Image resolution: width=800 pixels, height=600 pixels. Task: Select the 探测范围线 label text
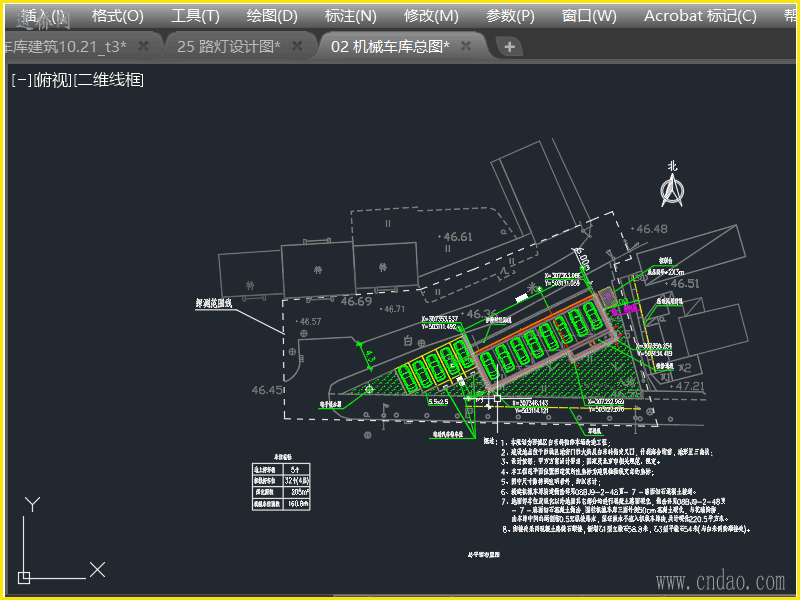pos(214,303)
